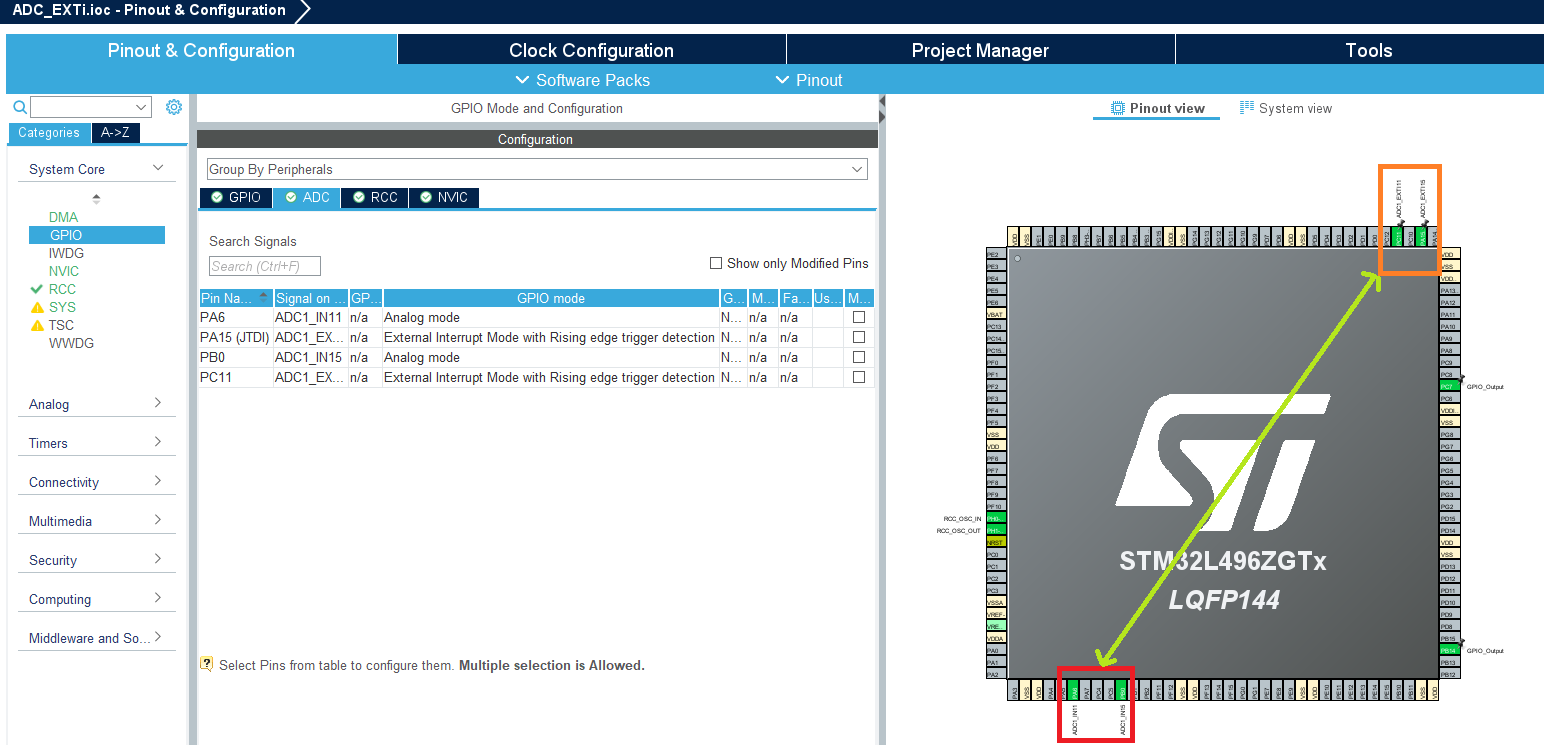Screen dimensions: 1544x745
Task: Select the GPIO peripheral tab with green checkmark
Action: [235, 197]
